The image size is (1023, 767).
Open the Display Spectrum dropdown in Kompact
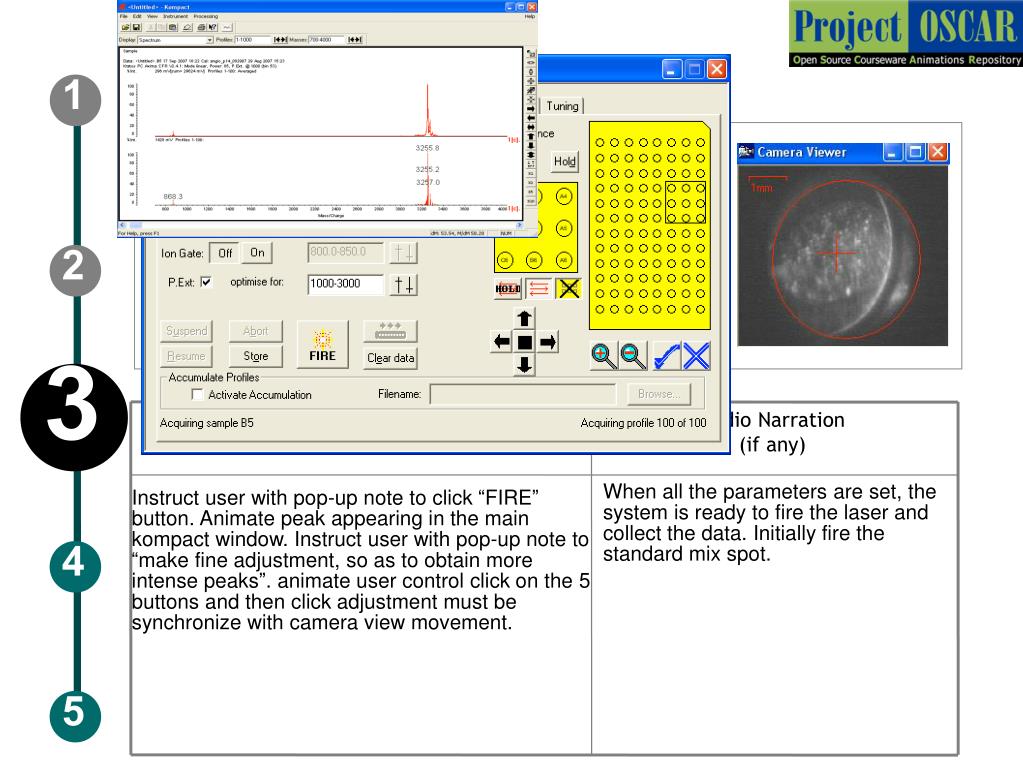pyautogui.click(x=209, y=40)
